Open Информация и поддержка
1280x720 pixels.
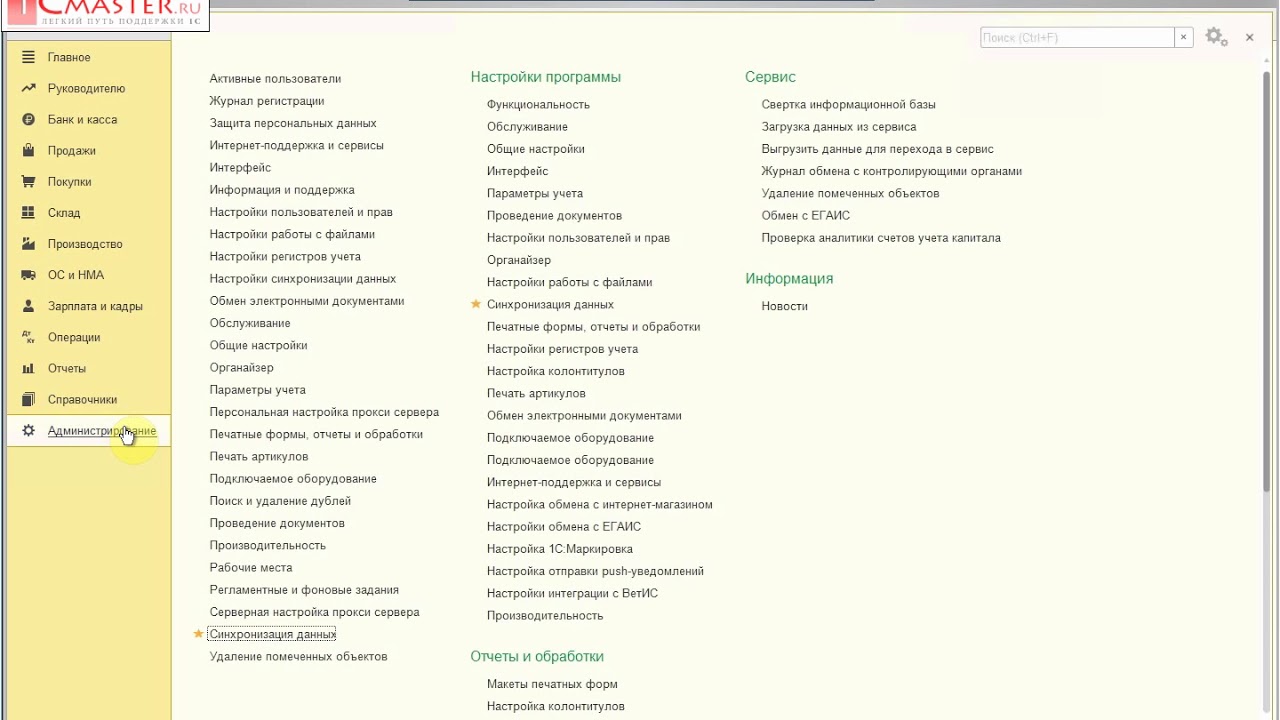pos(282,189)
